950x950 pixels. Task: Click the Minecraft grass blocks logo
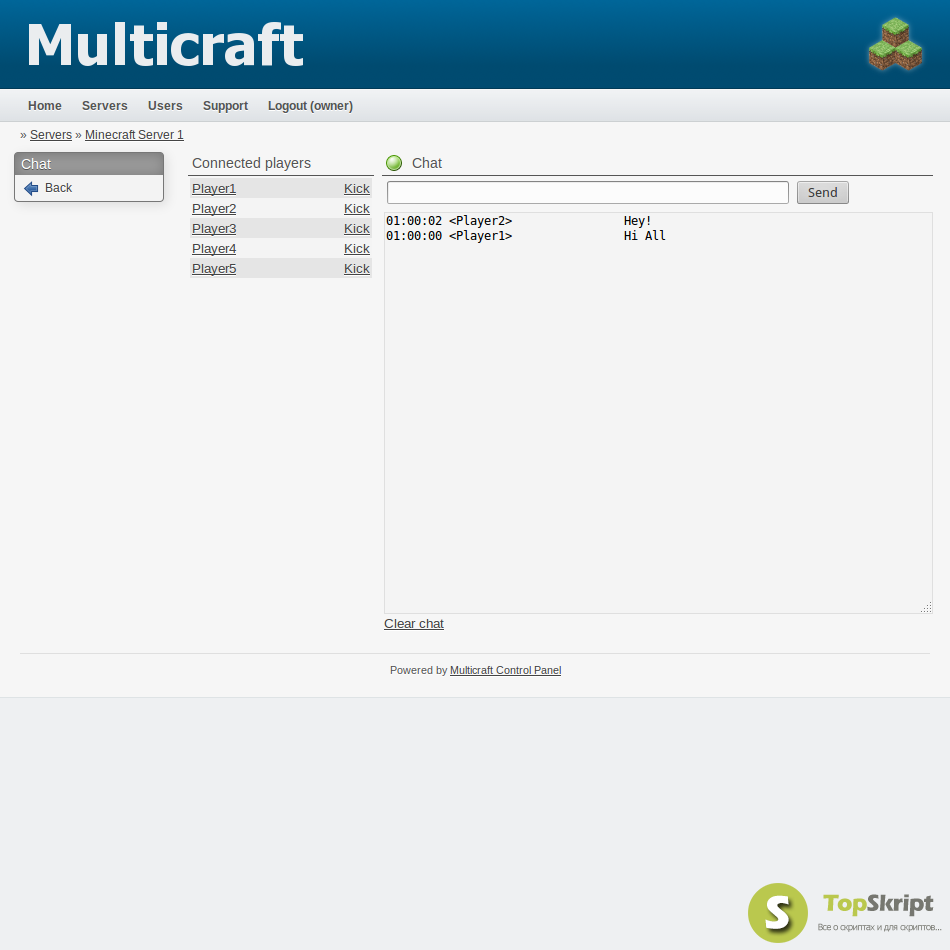895,44
